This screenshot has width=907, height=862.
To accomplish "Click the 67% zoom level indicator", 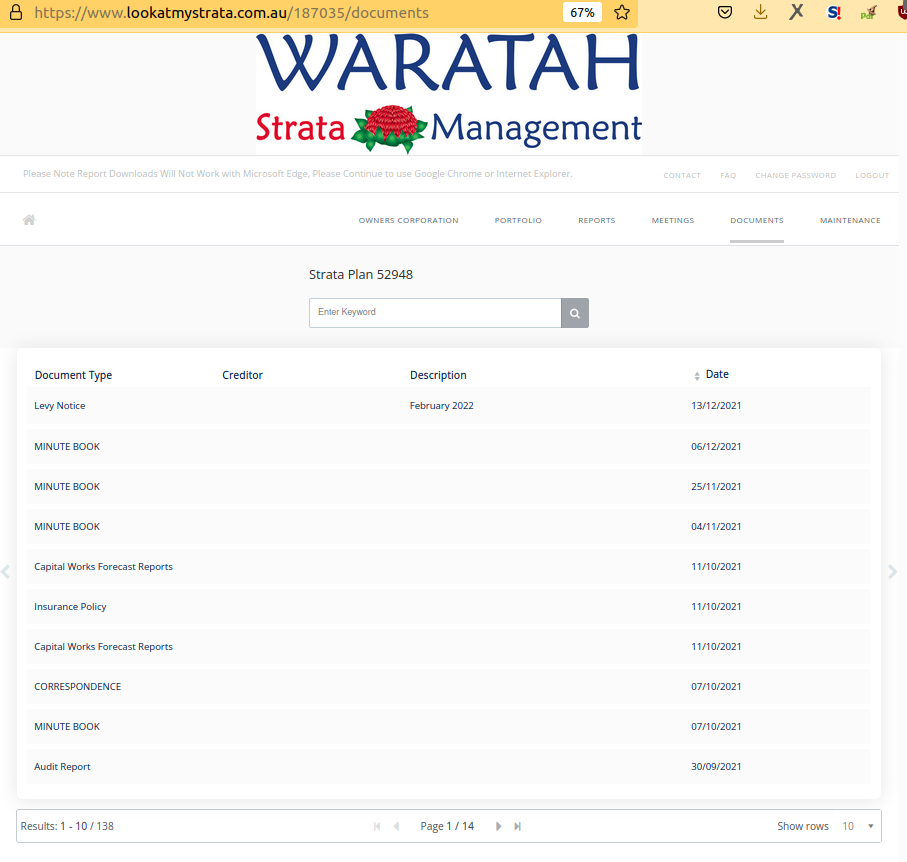I will (x=582, y=13).
